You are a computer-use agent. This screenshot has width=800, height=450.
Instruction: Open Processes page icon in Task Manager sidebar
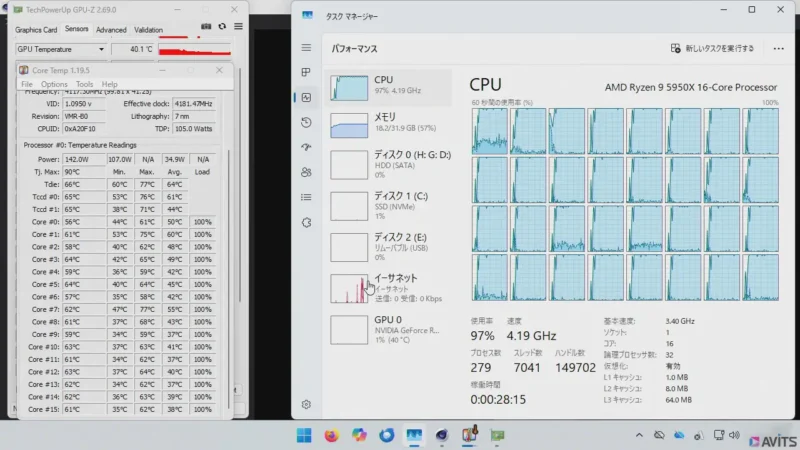pyautogui.click(x=306, y=72)
